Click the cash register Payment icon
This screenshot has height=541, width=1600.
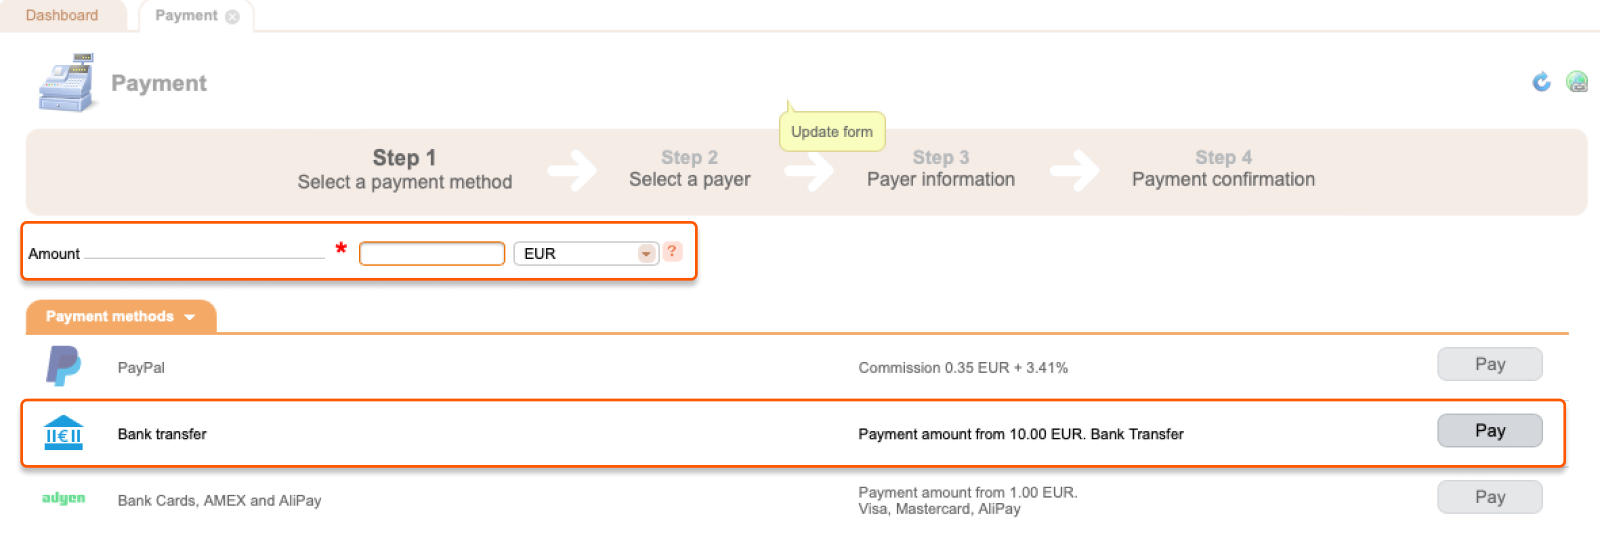coord(67,82)
